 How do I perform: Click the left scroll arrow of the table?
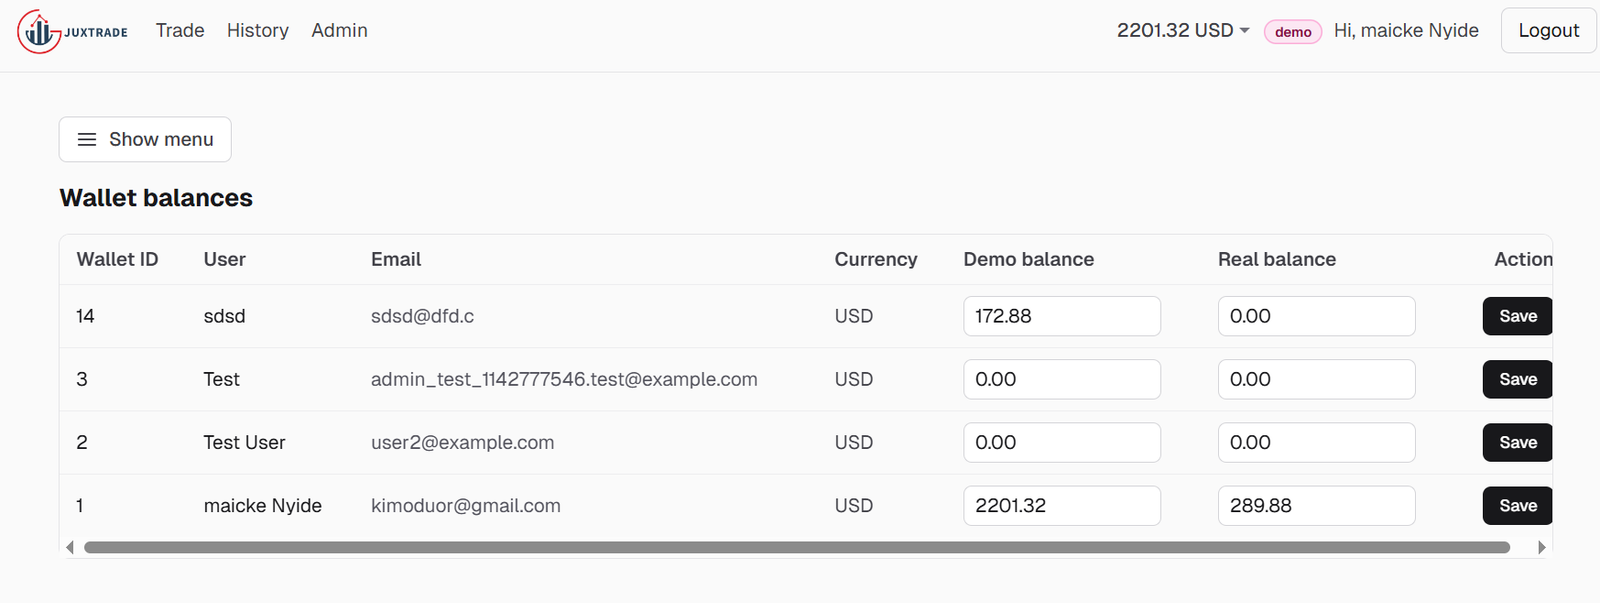pos(69,547)
